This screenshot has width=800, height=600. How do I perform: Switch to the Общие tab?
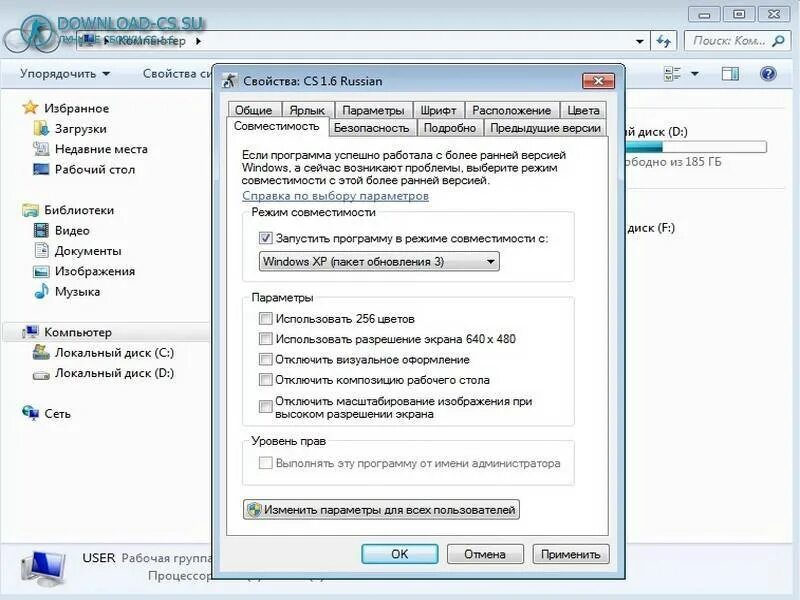[254, 110]
